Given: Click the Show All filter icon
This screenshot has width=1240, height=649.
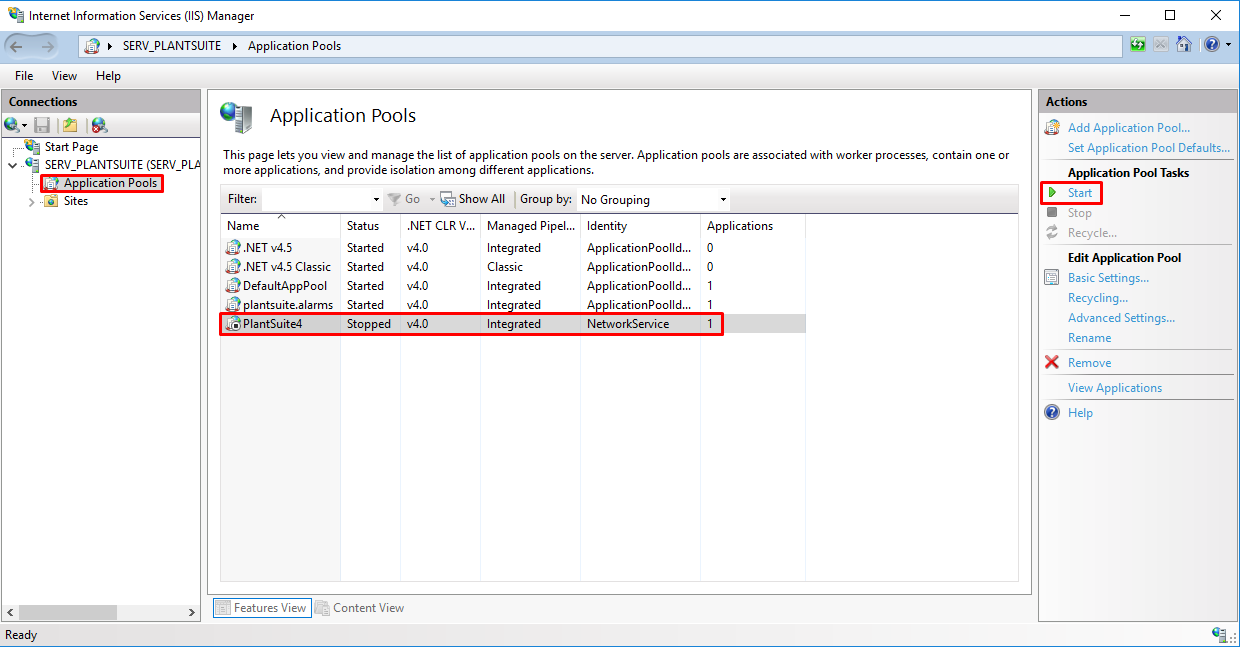Looking at the screenshot, I should [x=448, y=199].
